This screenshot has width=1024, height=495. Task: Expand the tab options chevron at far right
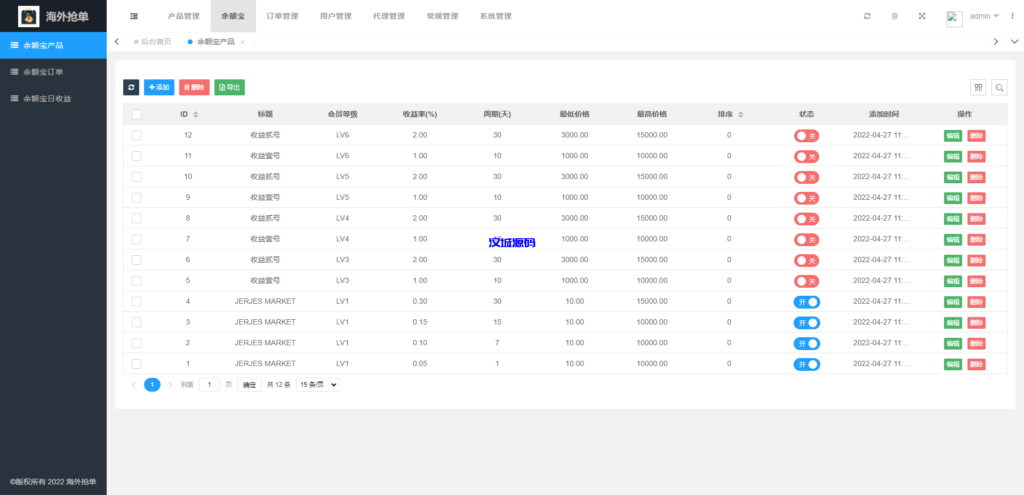point(1014,41)
